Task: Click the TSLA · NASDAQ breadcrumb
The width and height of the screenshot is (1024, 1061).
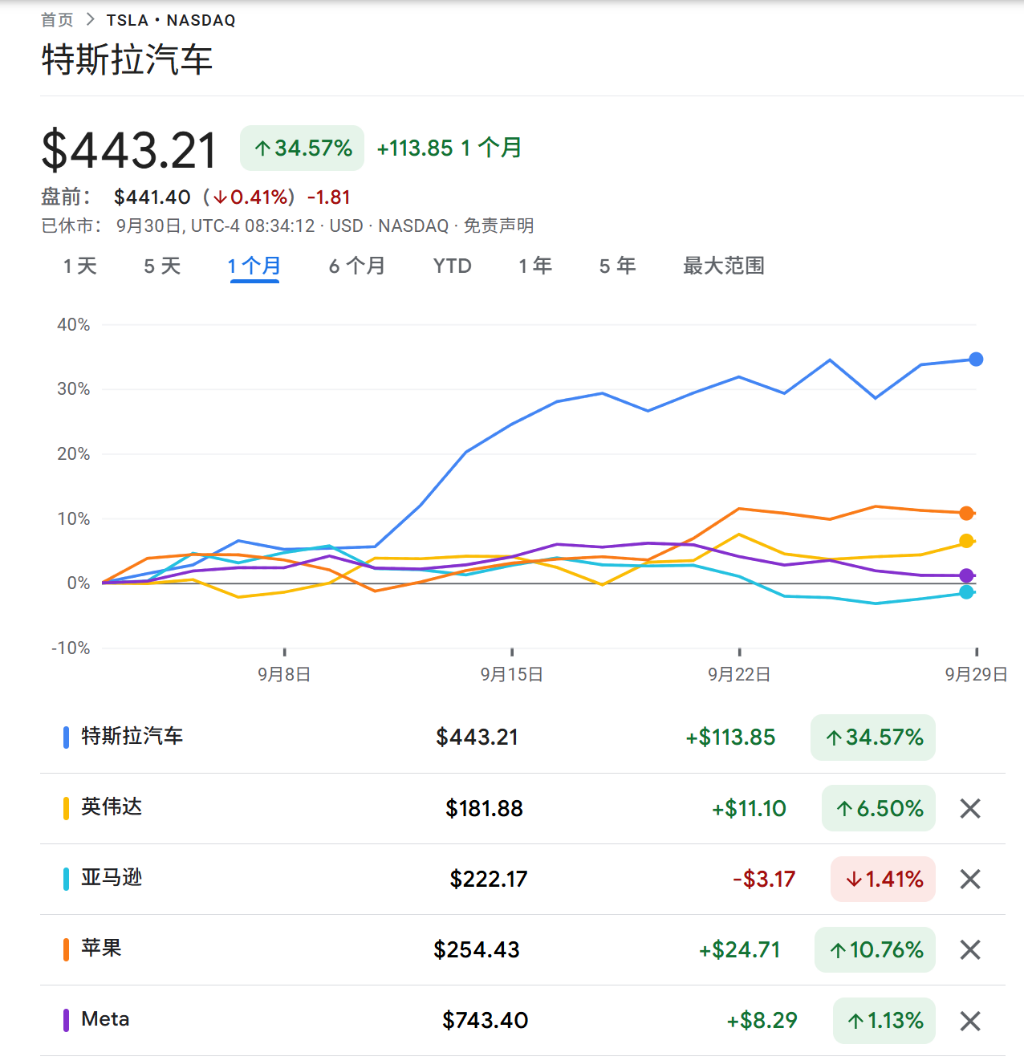Action: pyautogui.click(x=170, y=18)
